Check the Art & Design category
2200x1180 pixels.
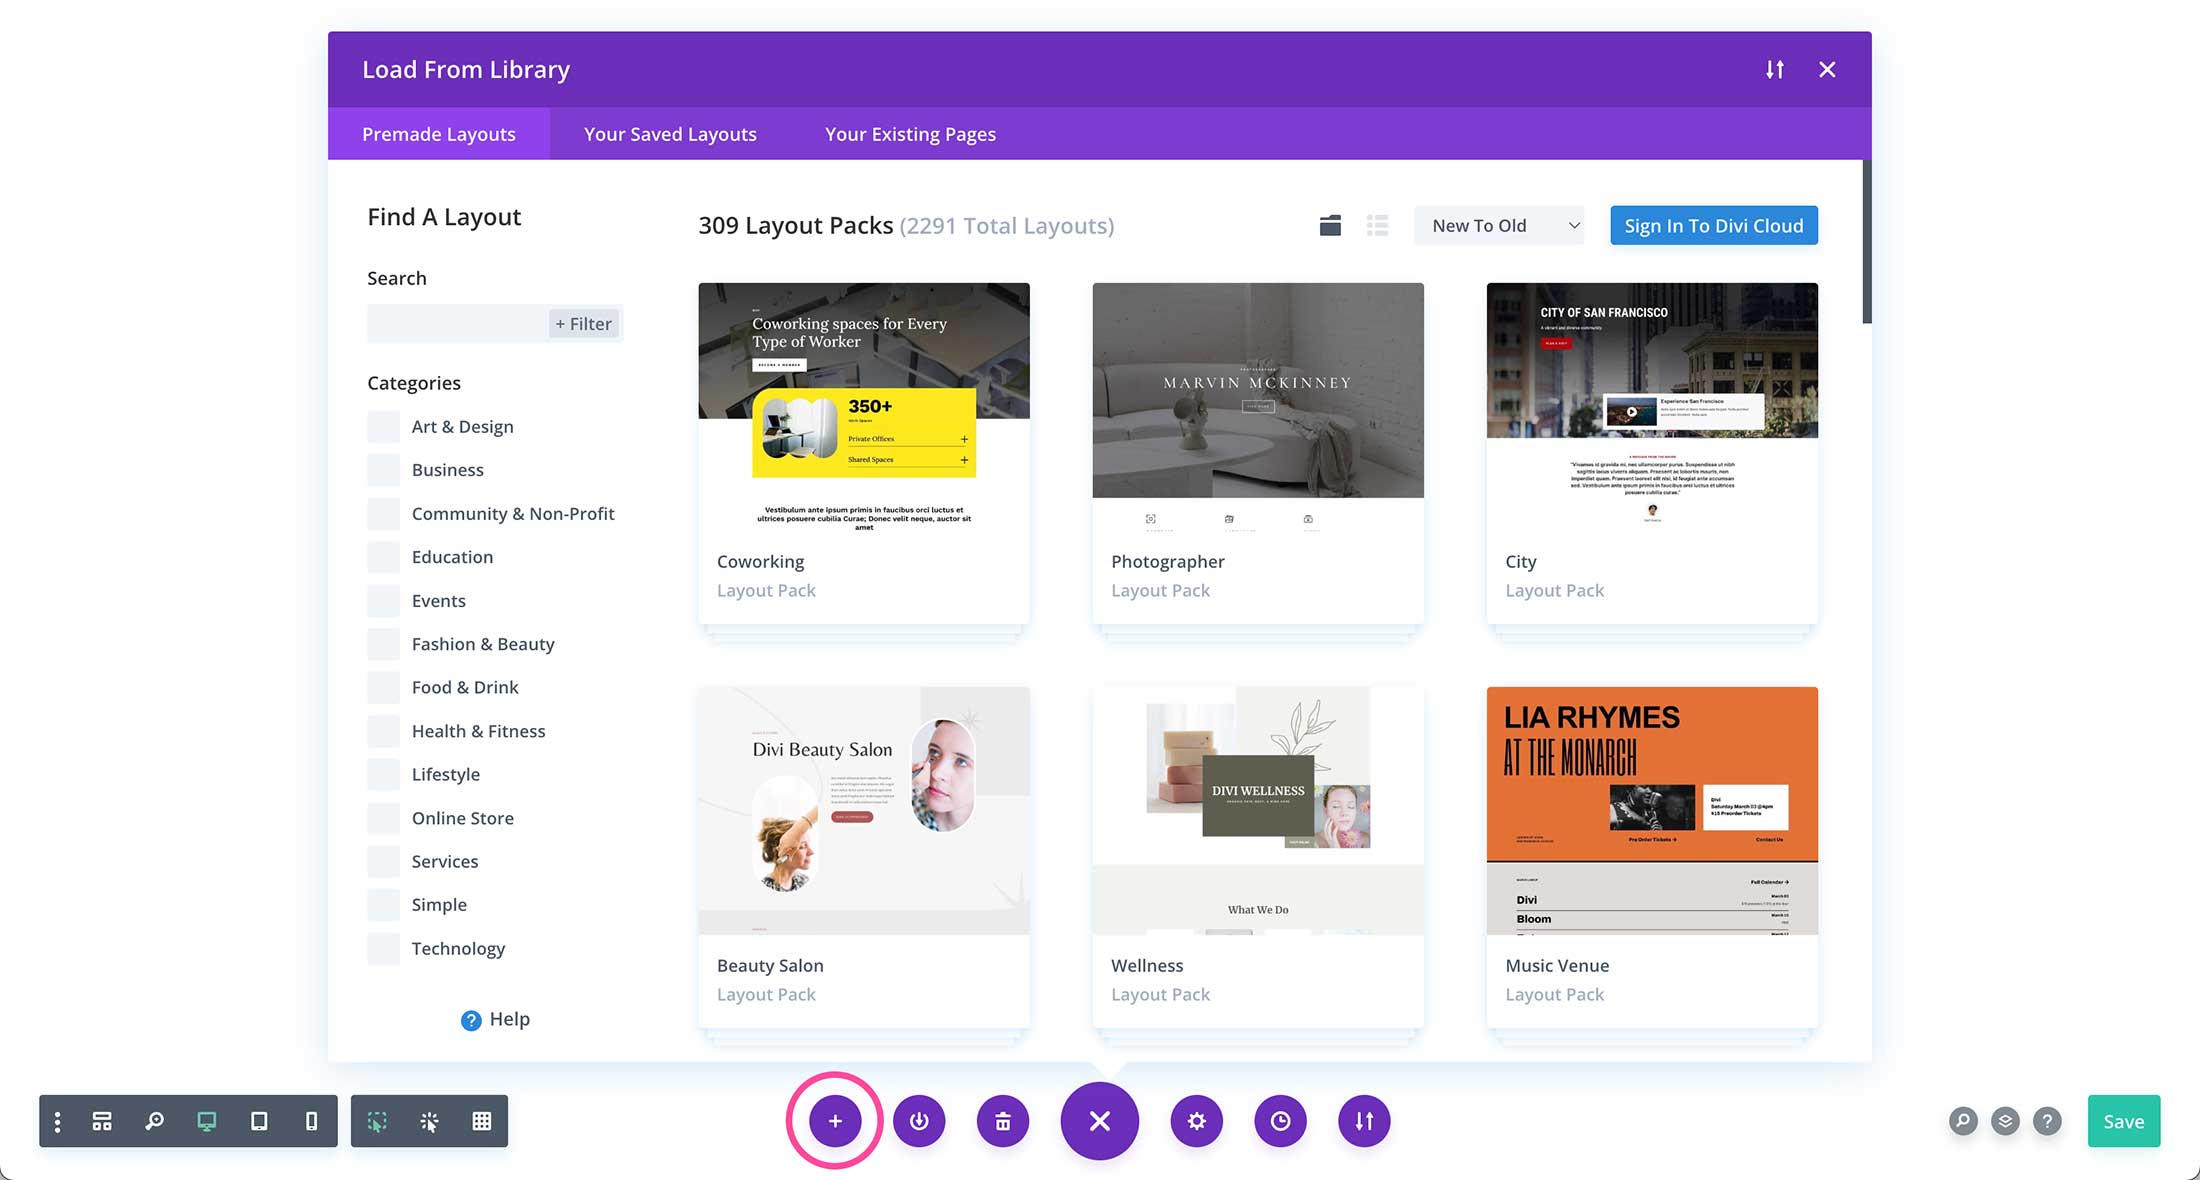(383, 427)
